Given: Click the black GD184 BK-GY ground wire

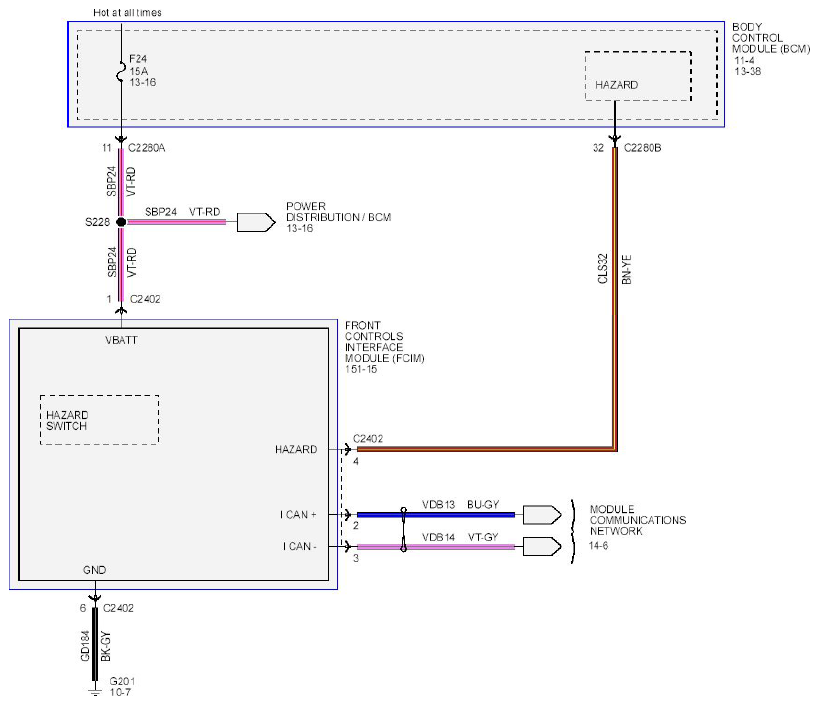Looking at the screenshot, I should 95,644.
